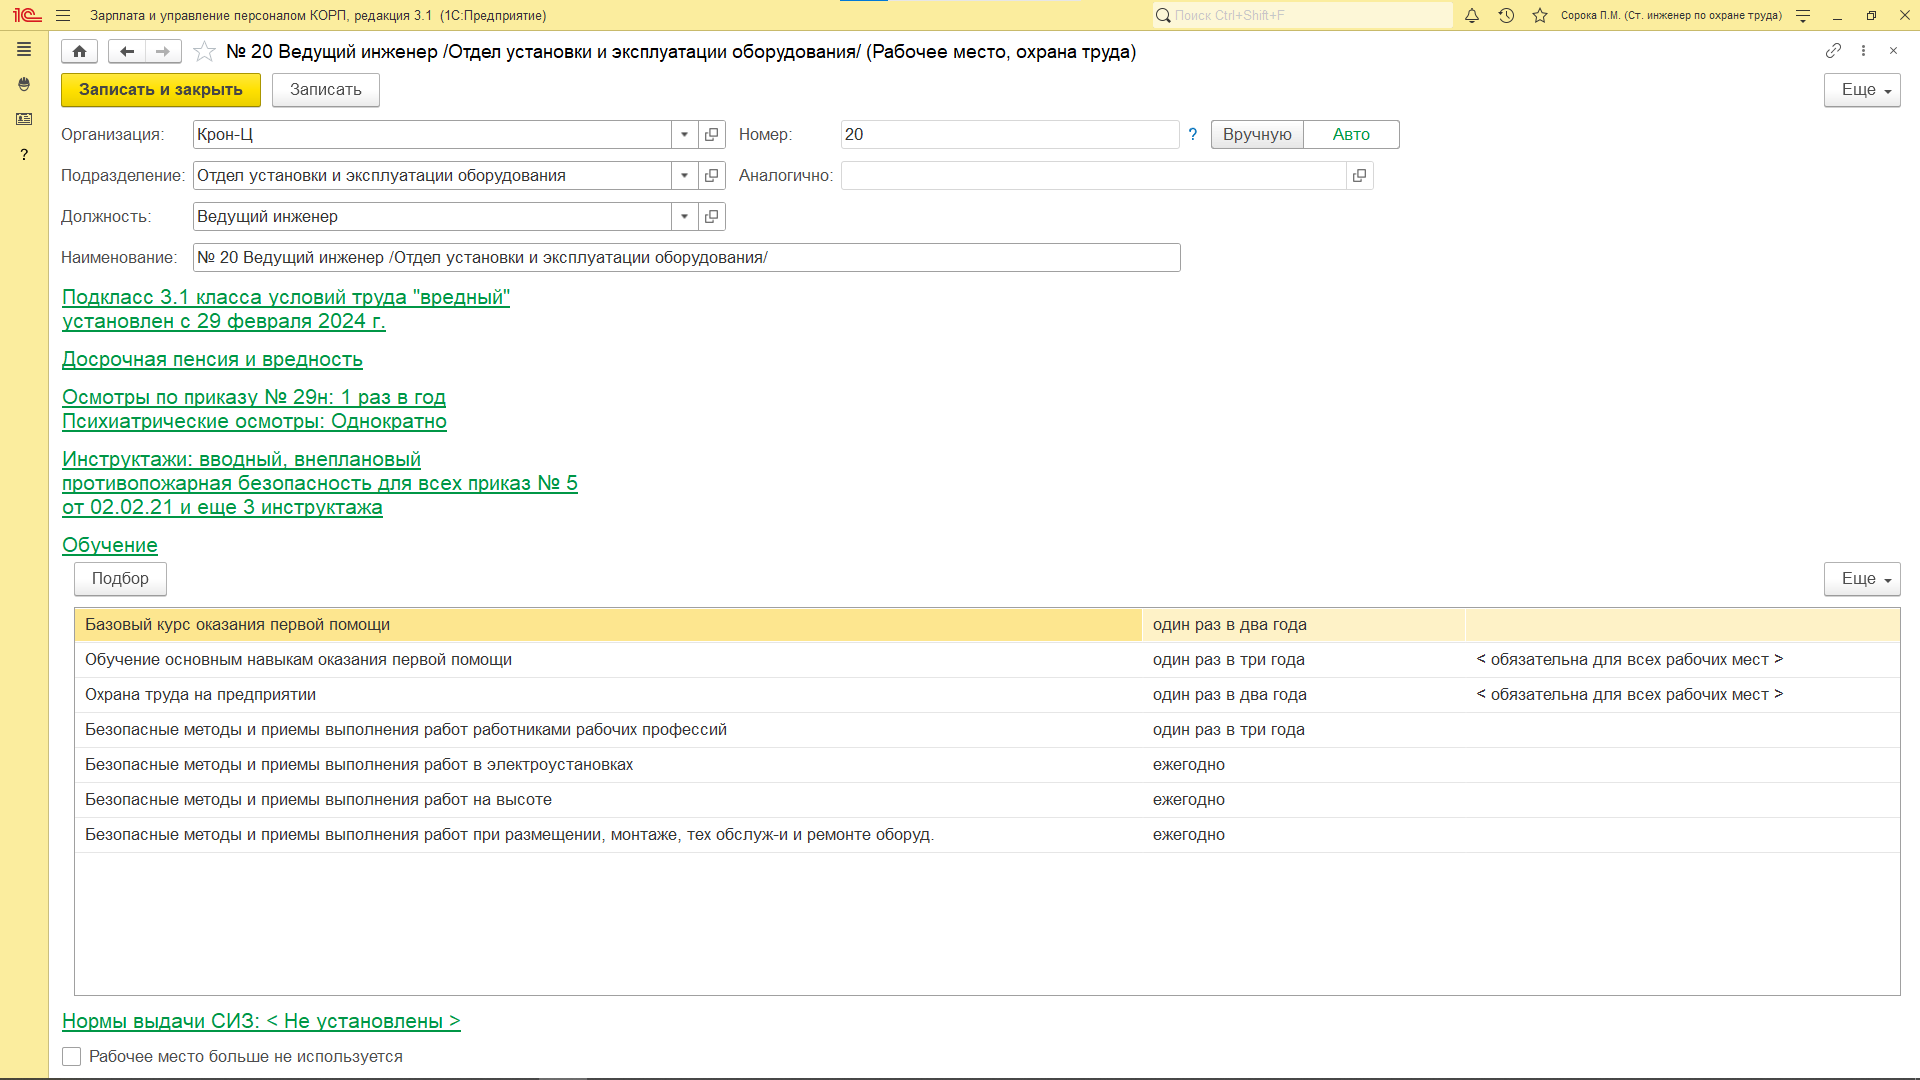Open Досрочная пенсия и вредность link
The height and width of the screenshot is (1080, 1920).
click(212, 359)
